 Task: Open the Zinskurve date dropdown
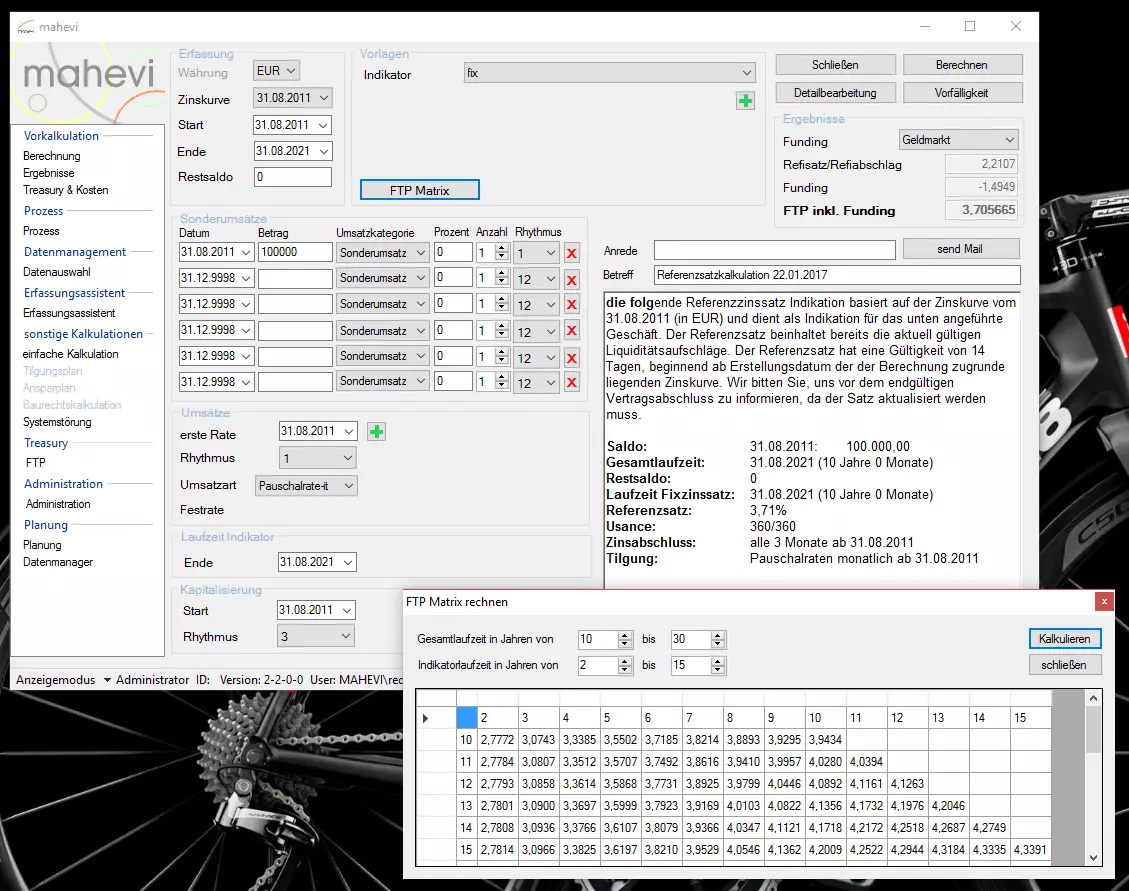point(323,98)
